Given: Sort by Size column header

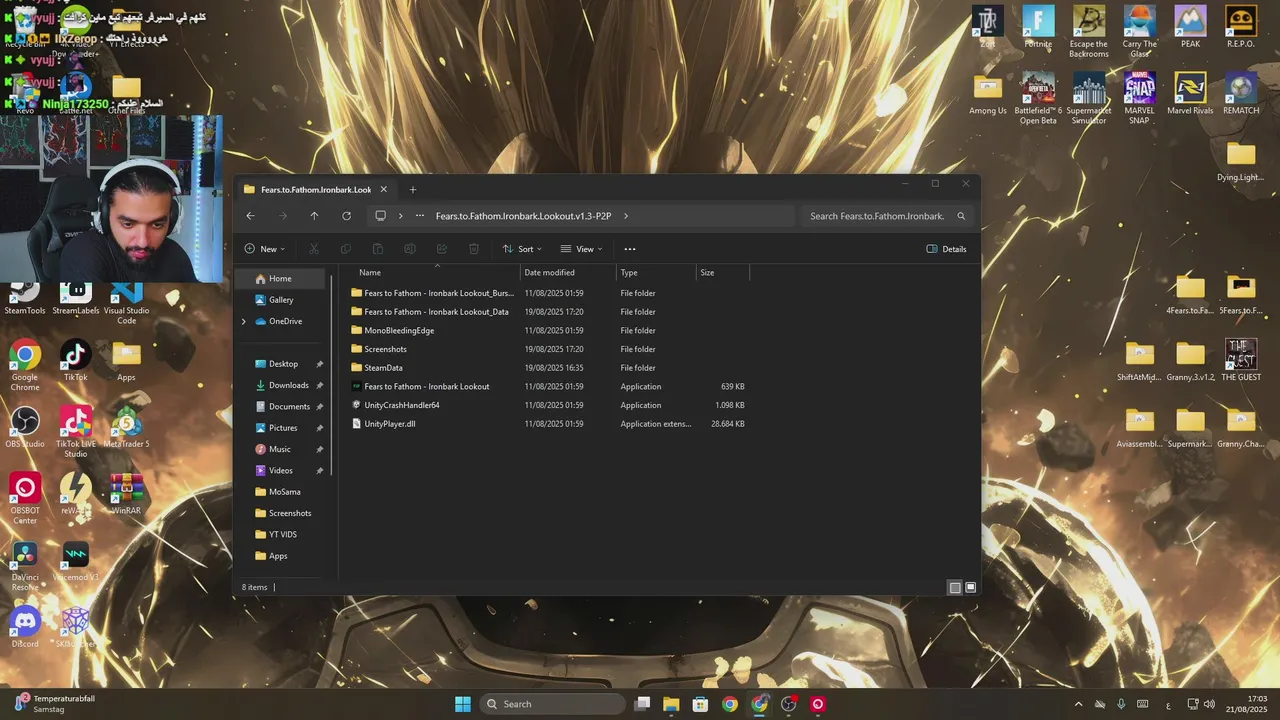Looking at the screenshot, I should (x=722, y=273).
